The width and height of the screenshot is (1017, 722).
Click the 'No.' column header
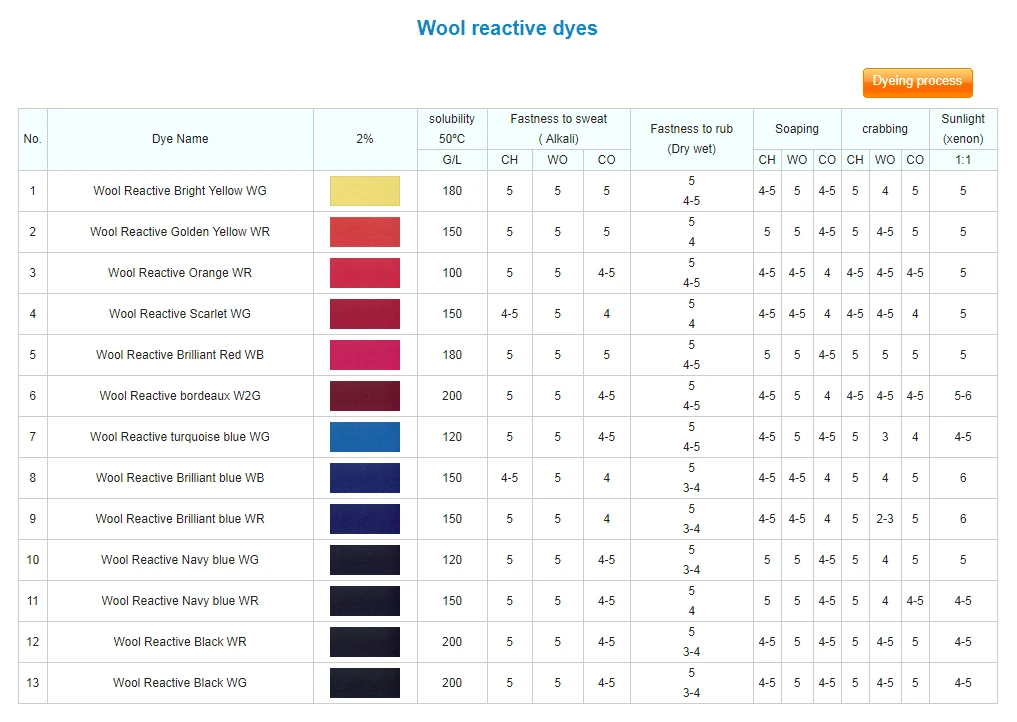[32, 139]
